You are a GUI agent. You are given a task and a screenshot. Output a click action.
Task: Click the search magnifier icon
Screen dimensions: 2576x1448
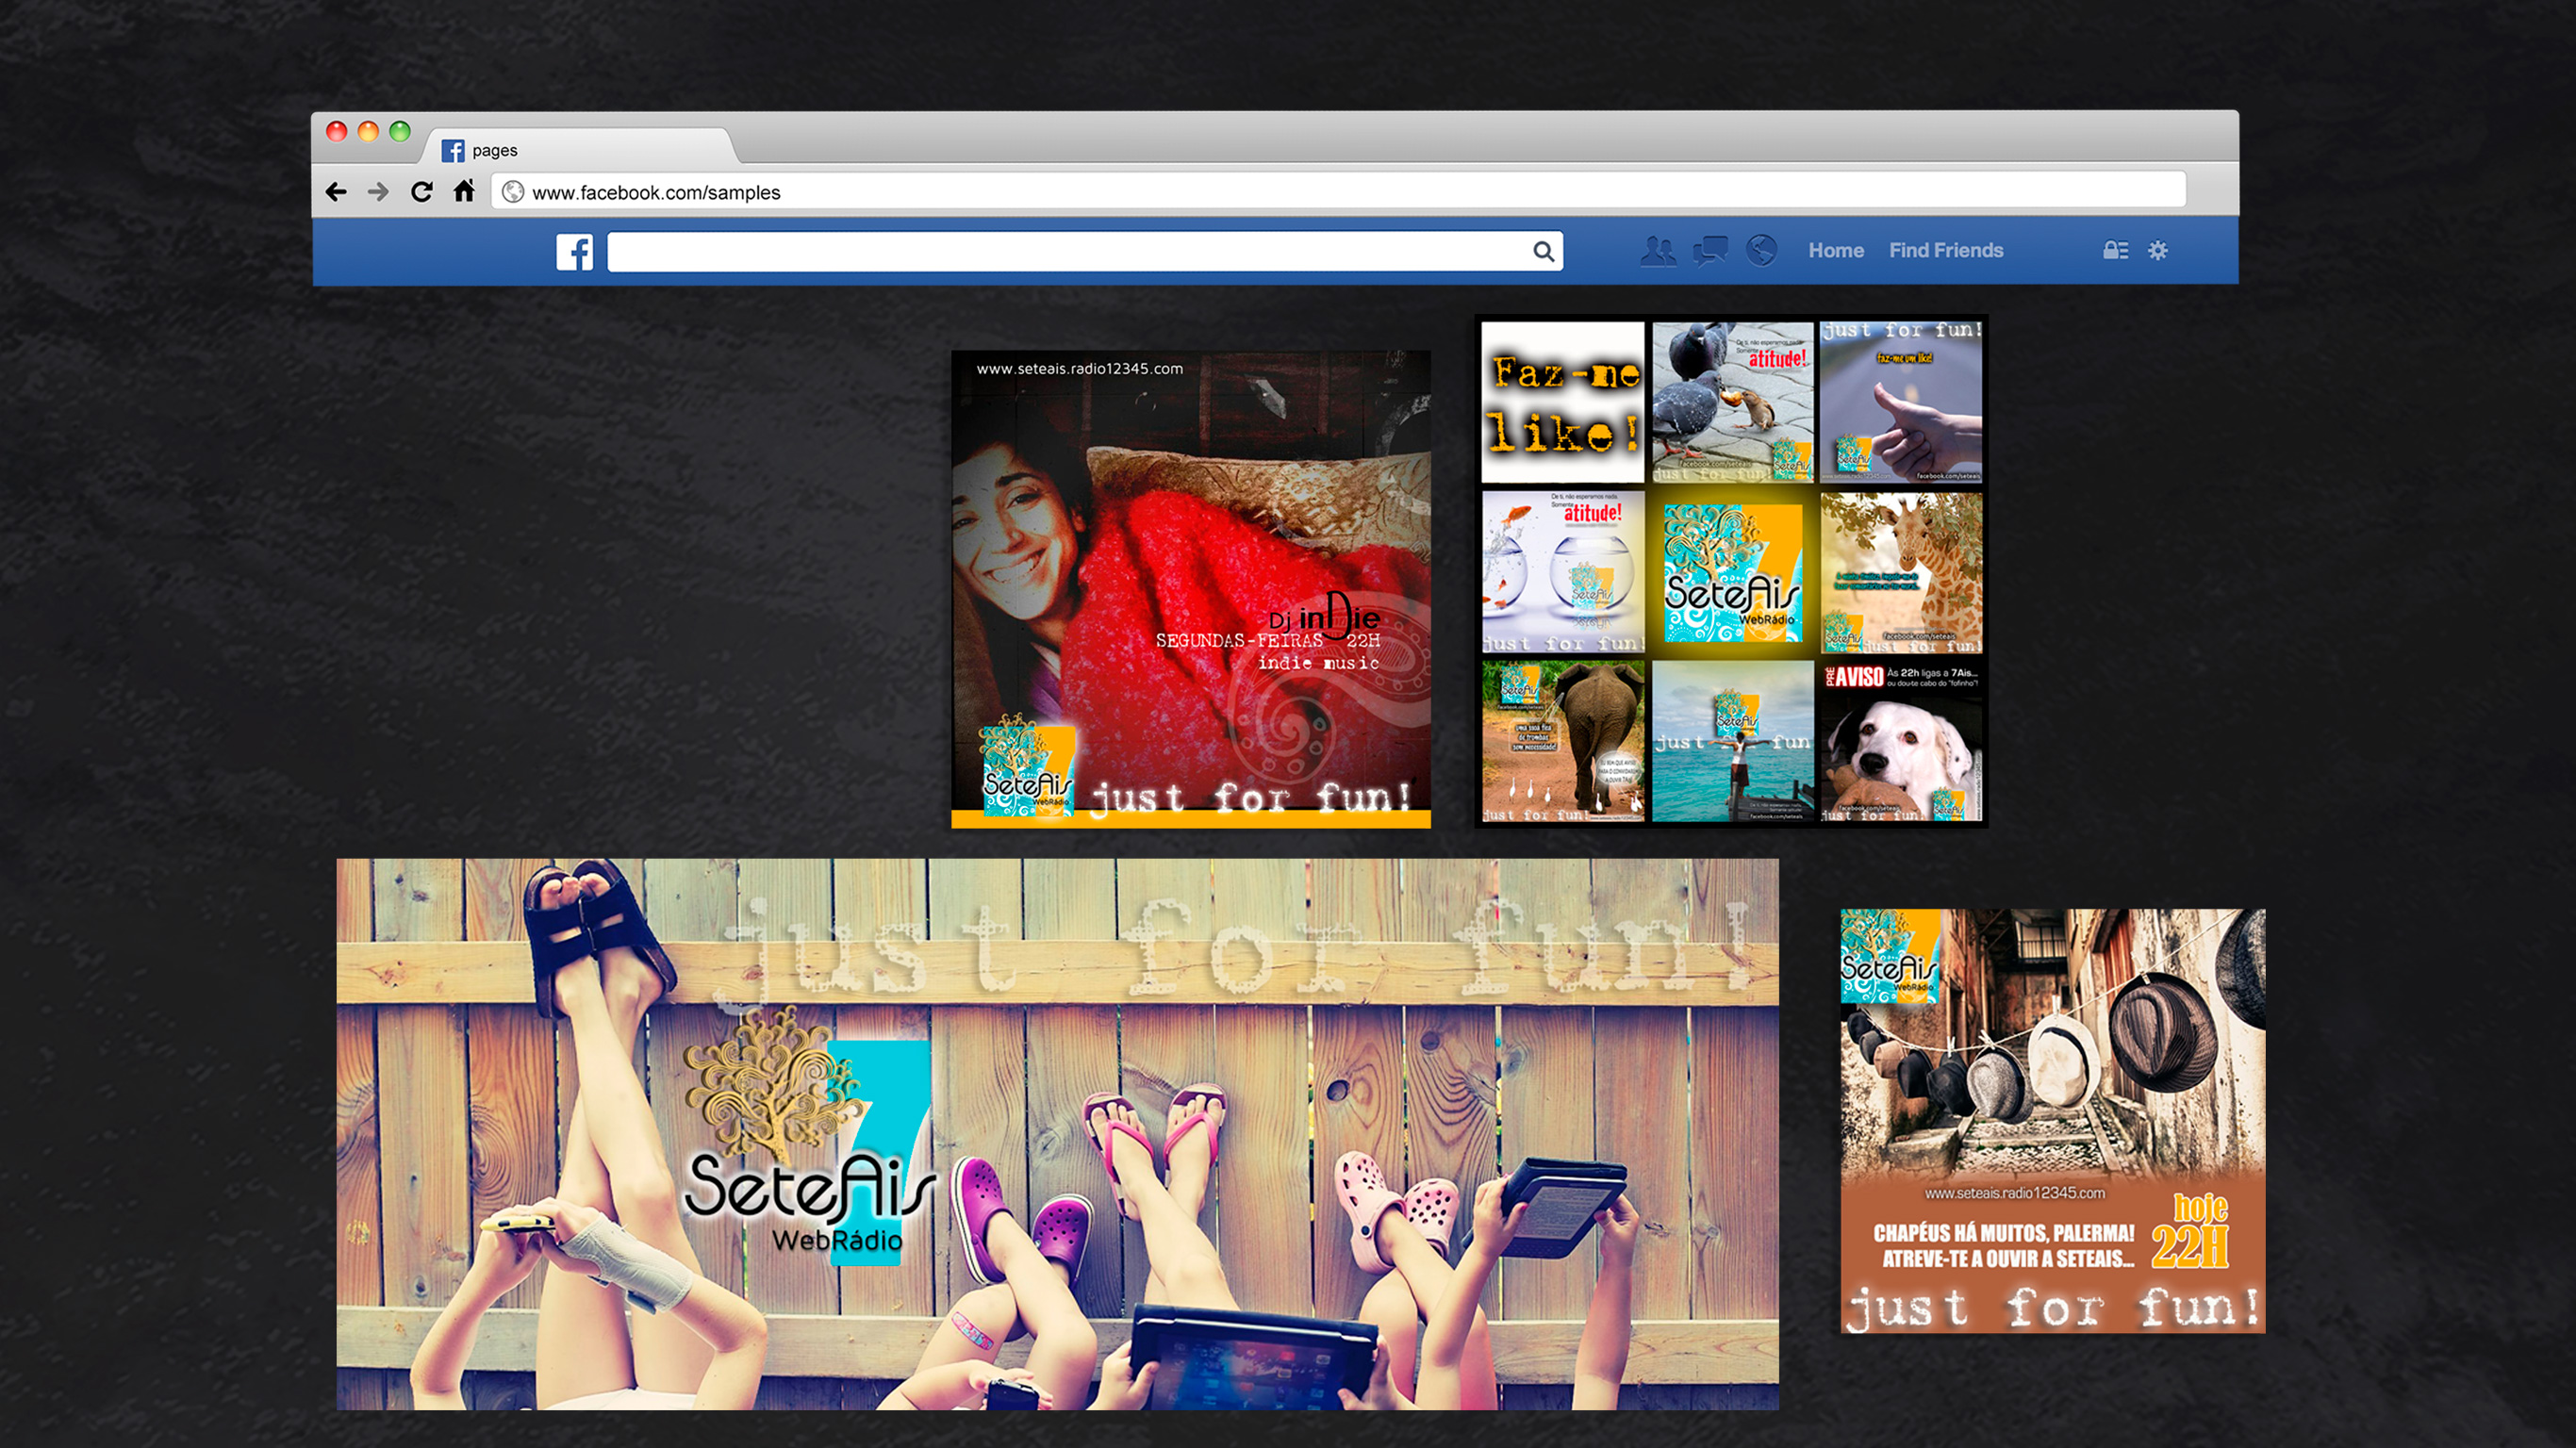(1543, 251)
